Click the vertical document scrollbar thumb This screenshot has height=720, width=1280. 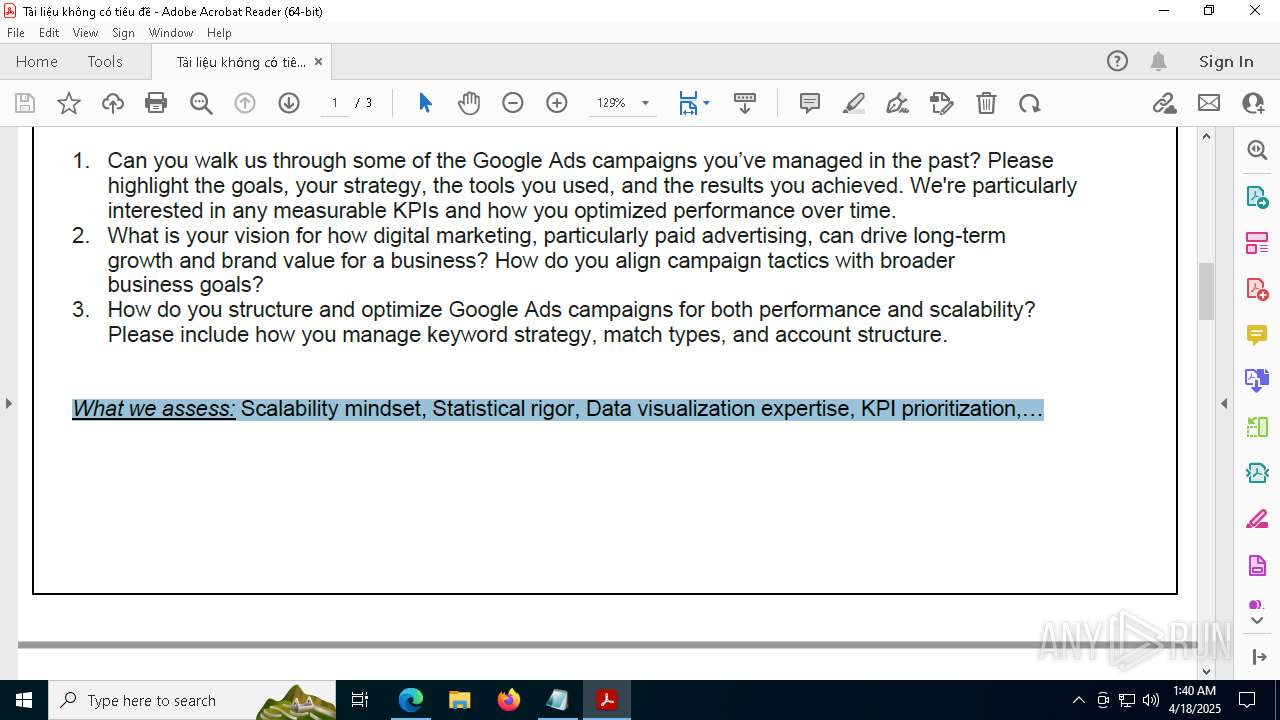click(x=1206, y=291)
